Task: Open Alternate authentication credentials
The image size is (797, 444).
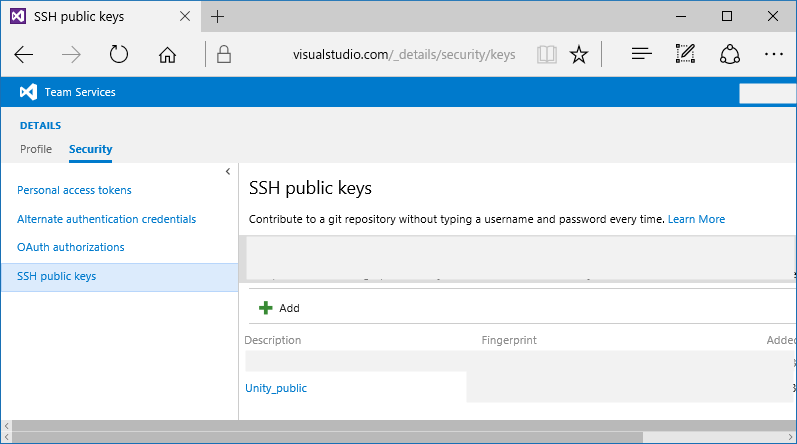Action: click(x=106, y=219)
